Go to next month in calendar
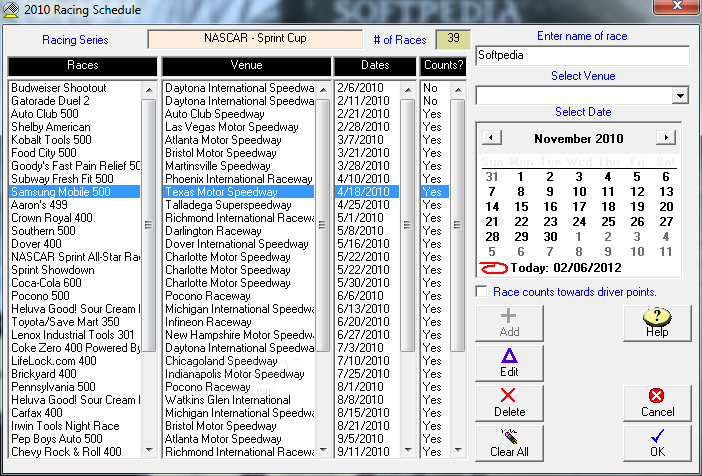702x476 pixels. (666, 137)
